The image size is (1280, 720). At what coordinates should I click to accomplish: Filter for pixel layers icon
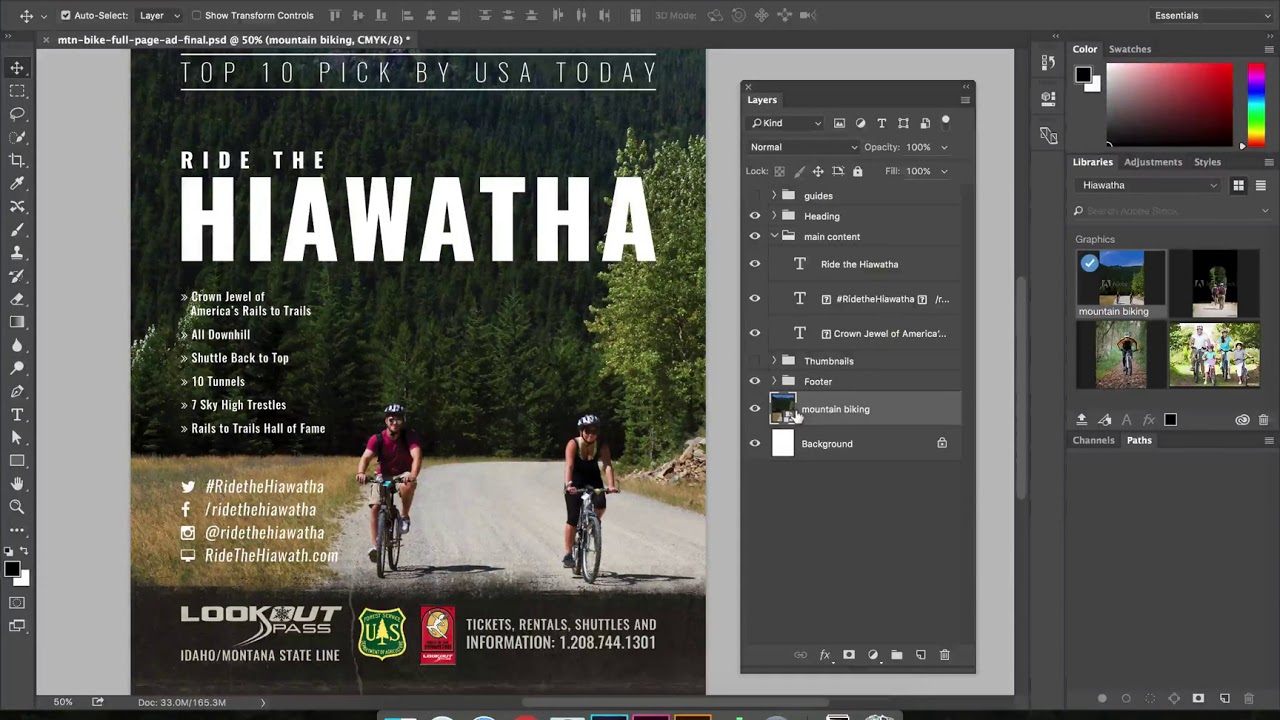(839, 123)
